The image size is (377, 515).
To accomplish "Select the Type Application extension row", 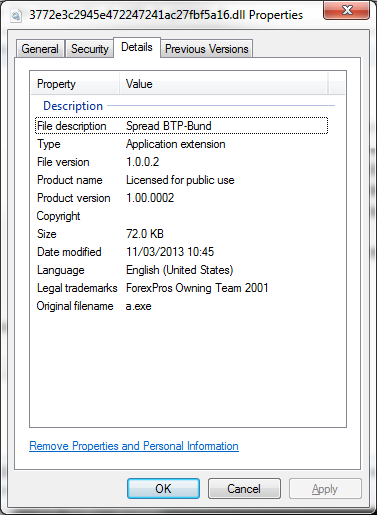I will click(x=181, y=144).
